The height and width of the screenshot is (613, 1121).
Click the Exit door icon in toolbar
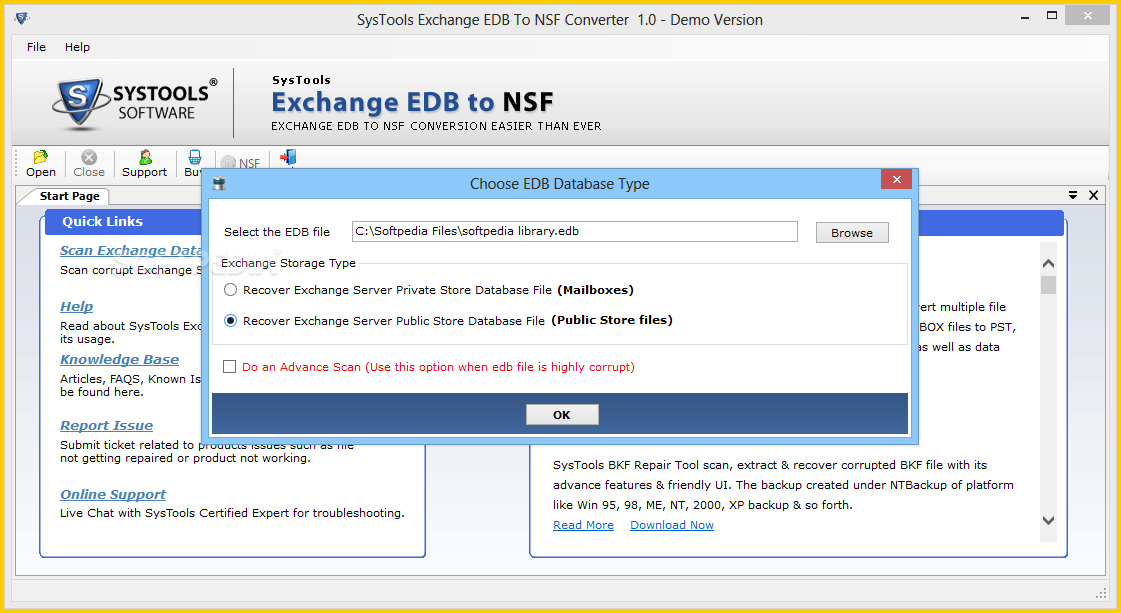[x=288, y=159]
